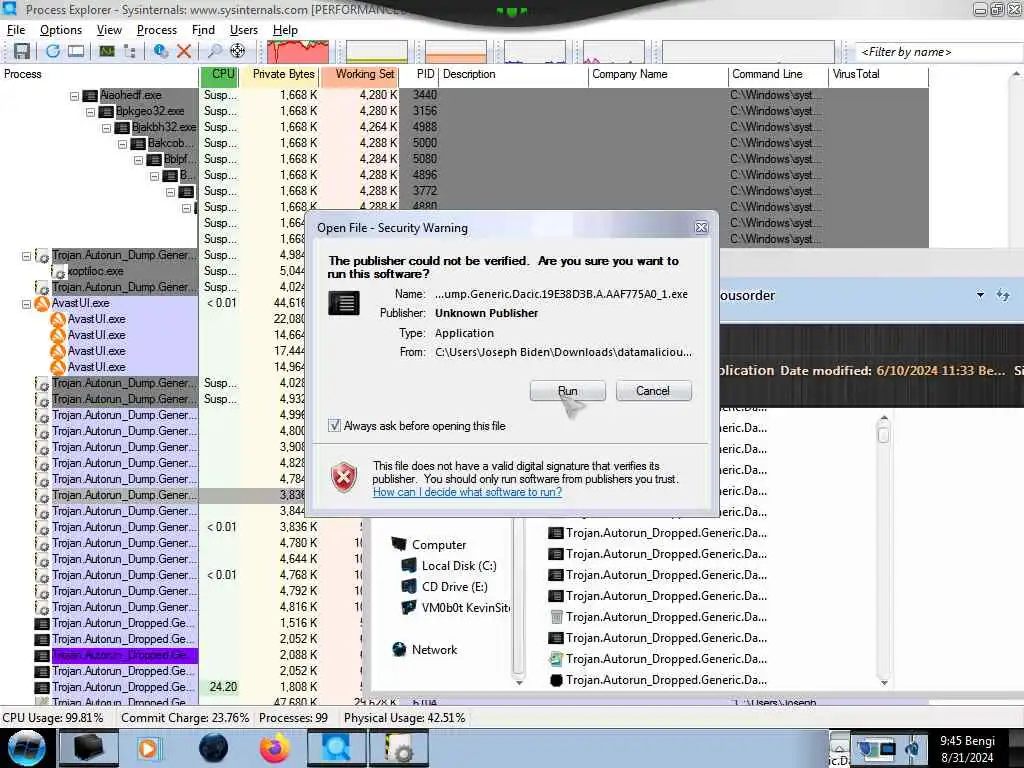Open the View menu

coord(109,30)
